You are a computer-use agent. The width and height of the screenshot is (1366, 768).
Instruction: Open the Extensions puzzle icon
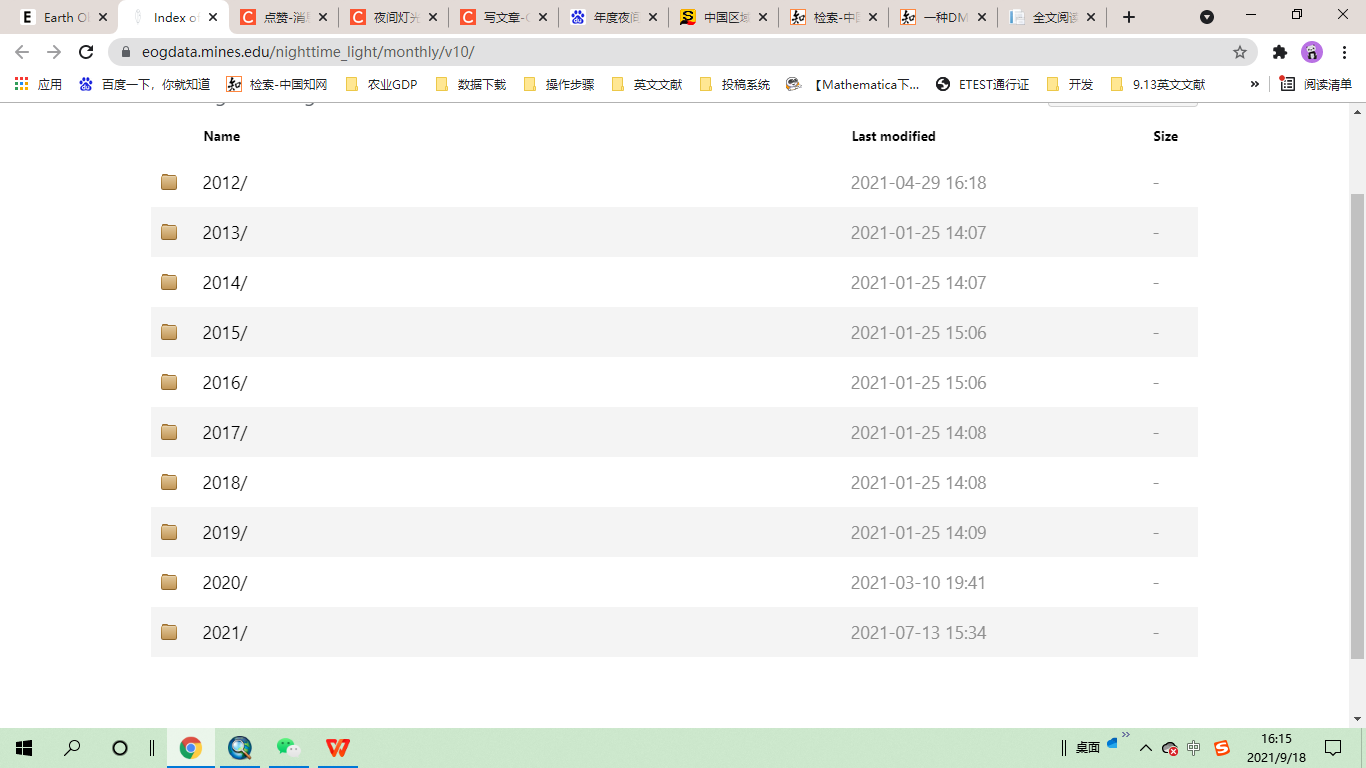(x=1280, y=52)
